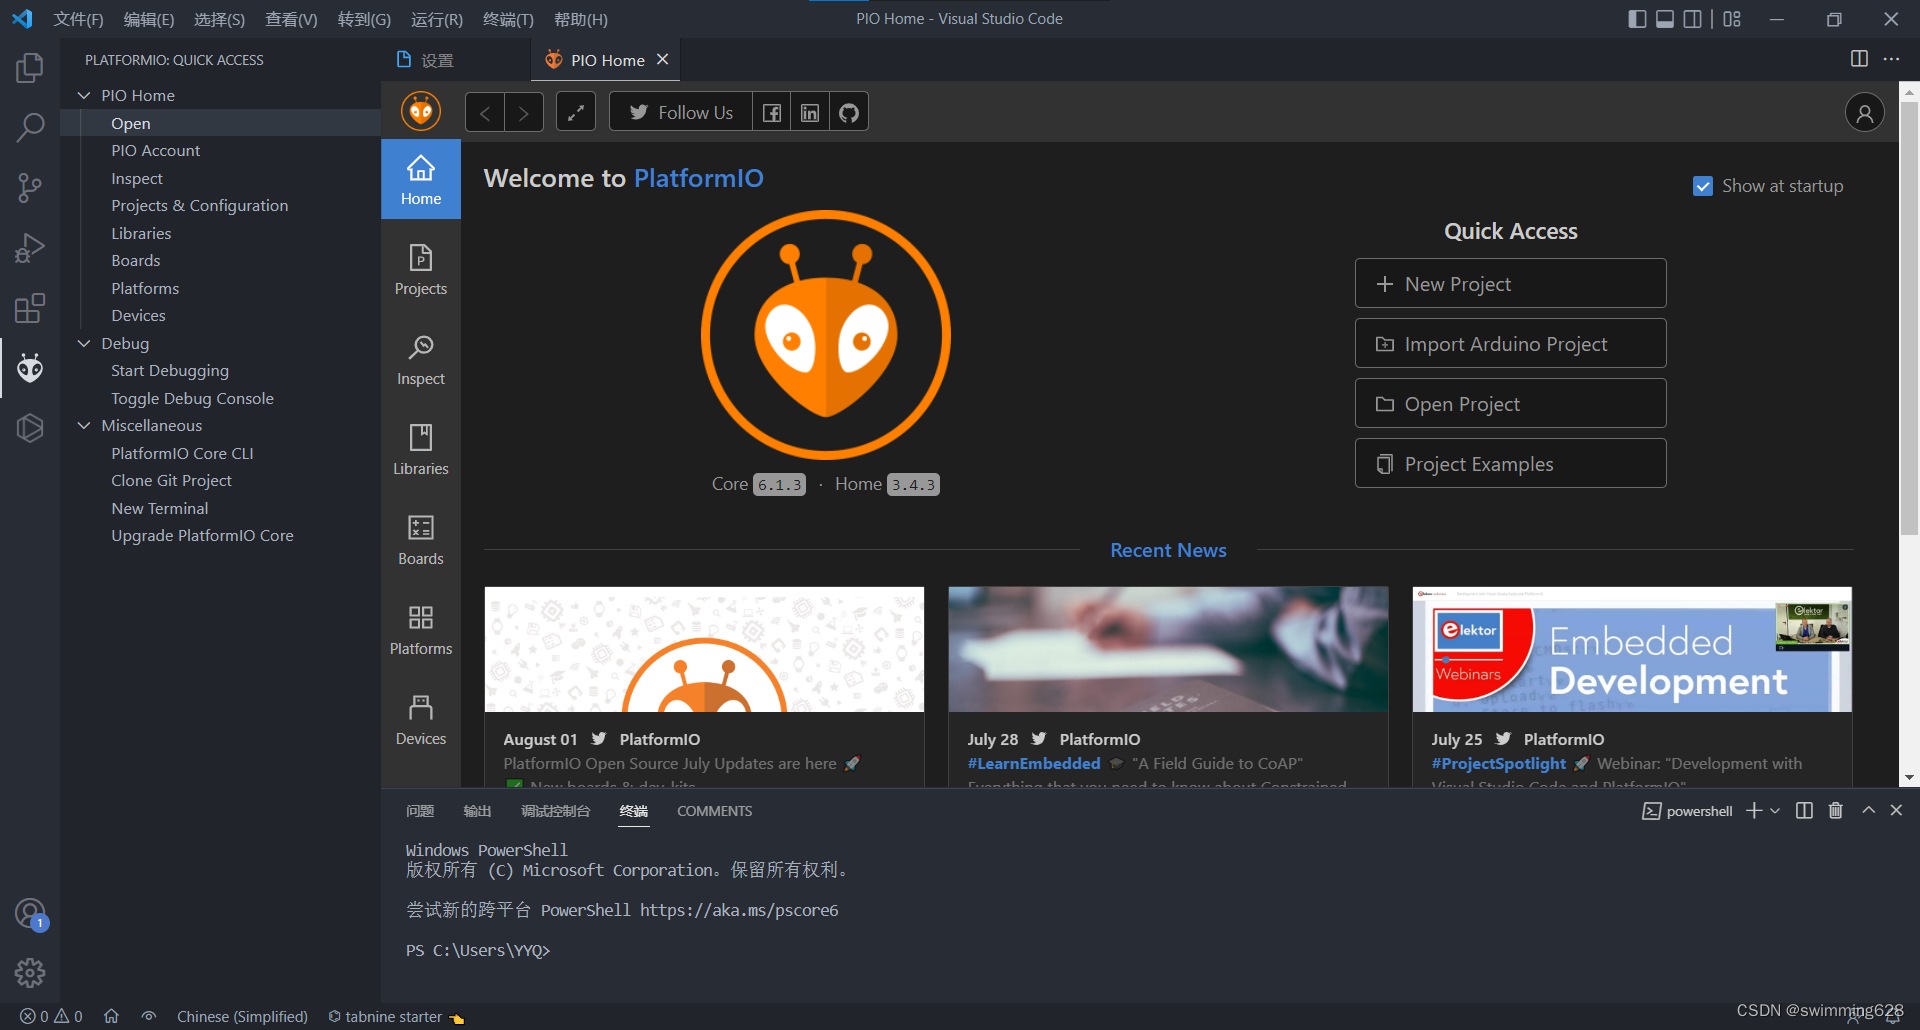Collapse the PIO Home tree section
1920x1030 pixels.
(84, 95)
